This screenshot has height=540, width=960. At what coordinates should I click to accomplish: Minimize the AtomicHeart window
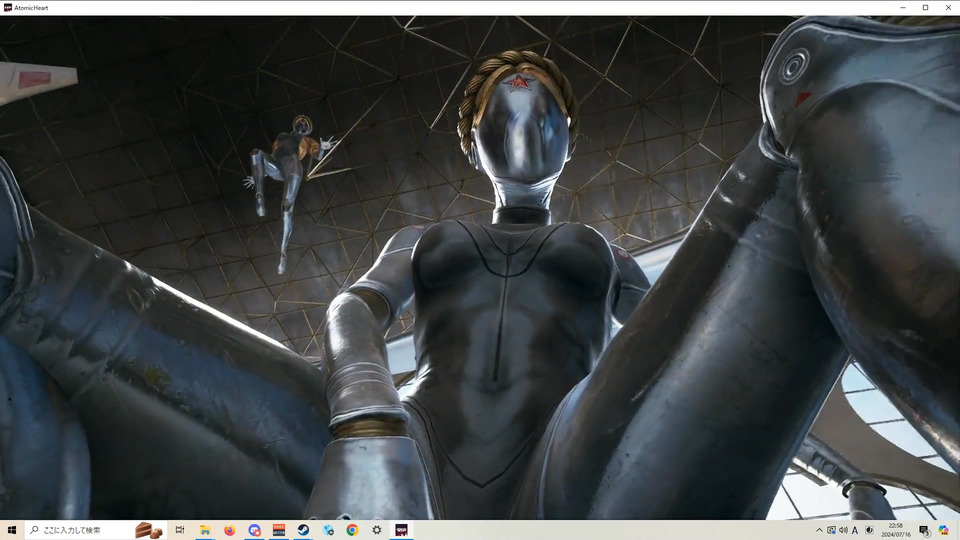(x=903, y=7)
